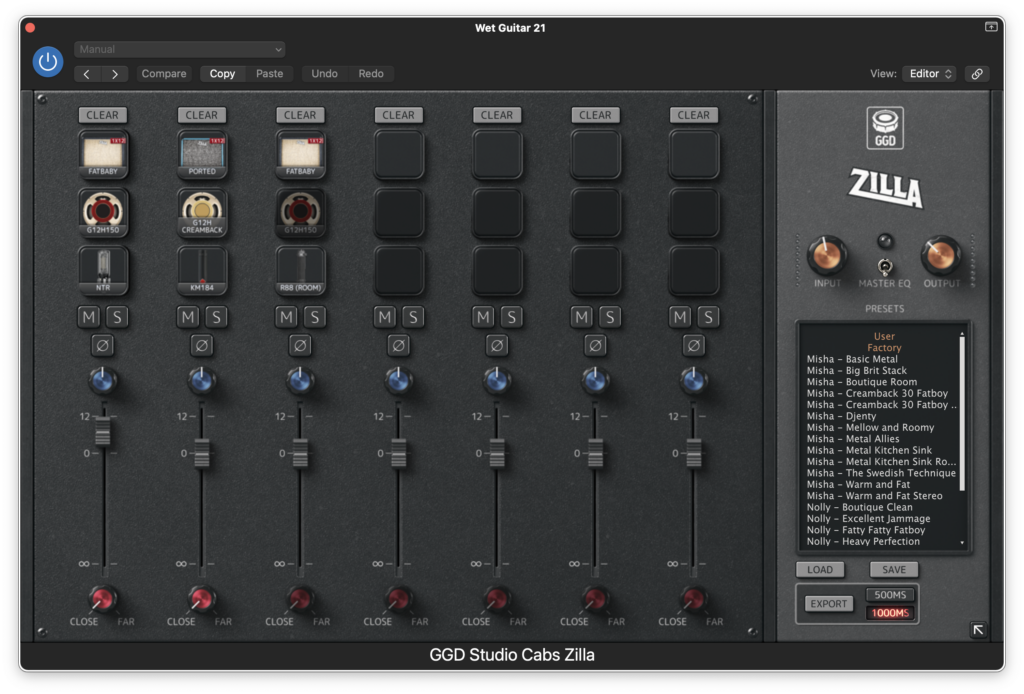Screen dimensions: 1024x694
Task: Clear channel 2 with its CLEAR button
Action: point(201,115)
